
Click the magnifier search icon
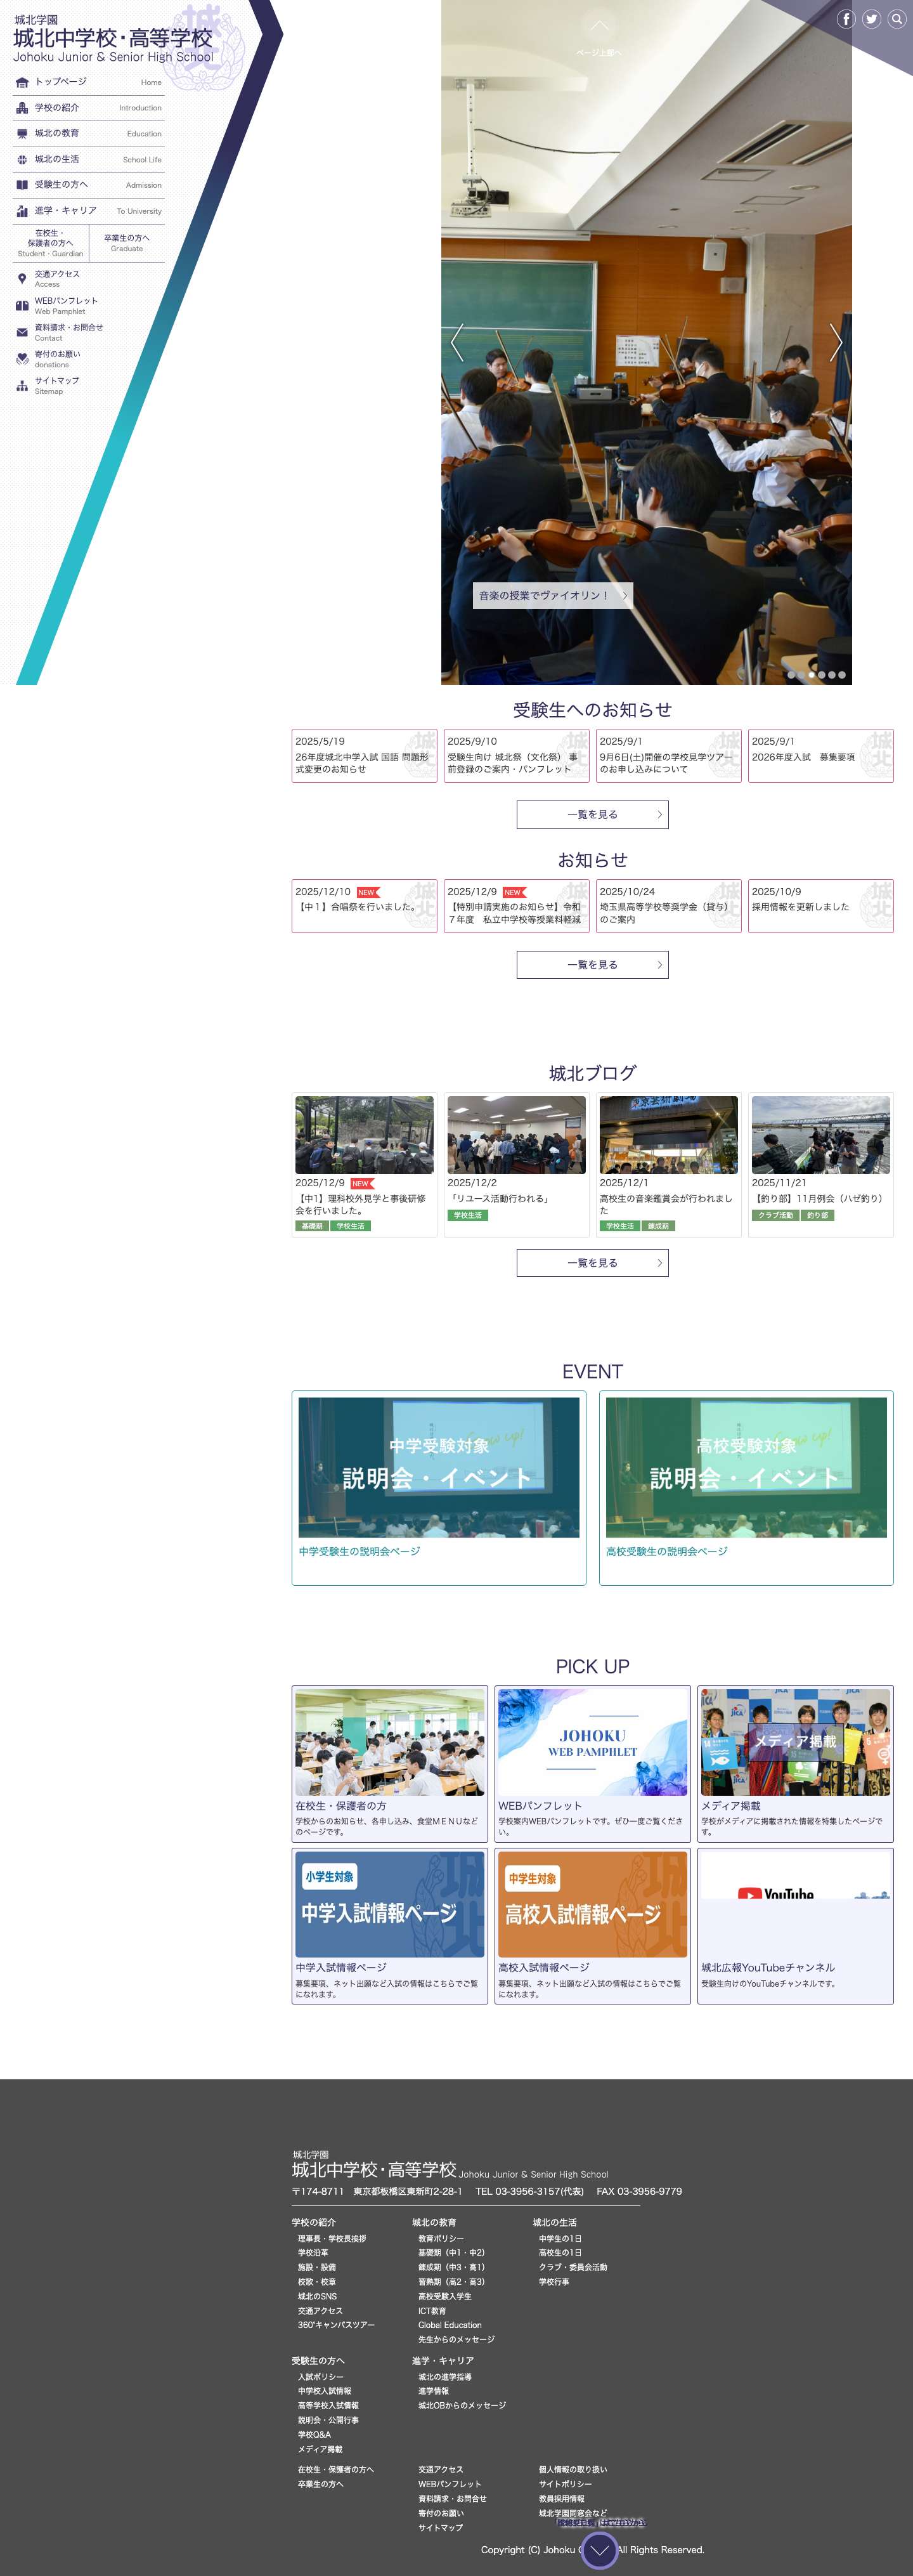point(897,19)
